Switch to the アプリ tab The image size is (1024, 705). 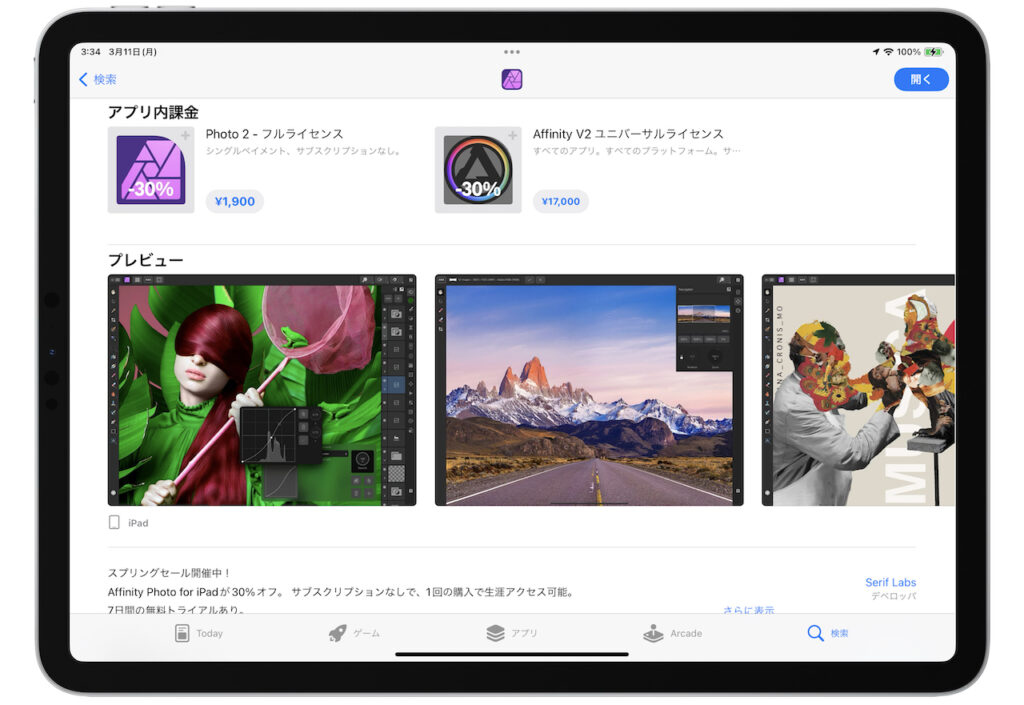pos(496,633)
